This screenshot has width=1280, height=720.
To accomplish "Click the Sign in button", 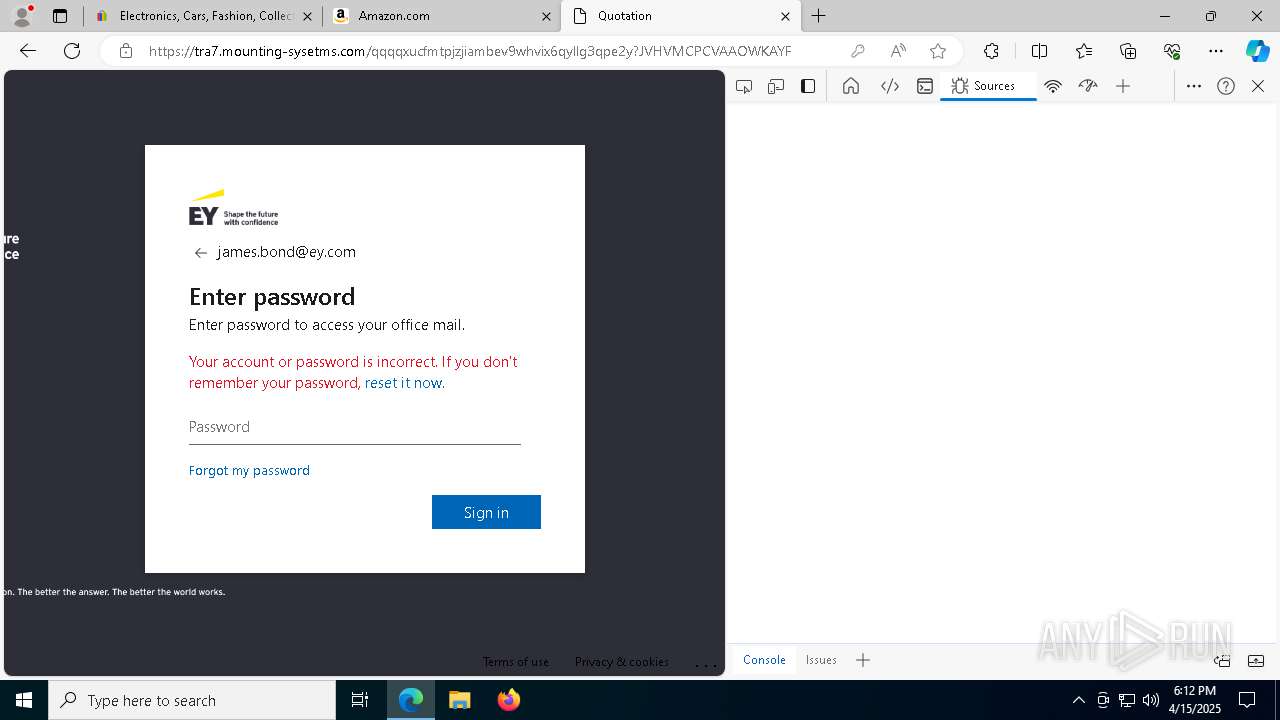I will [x=486, y=512].
